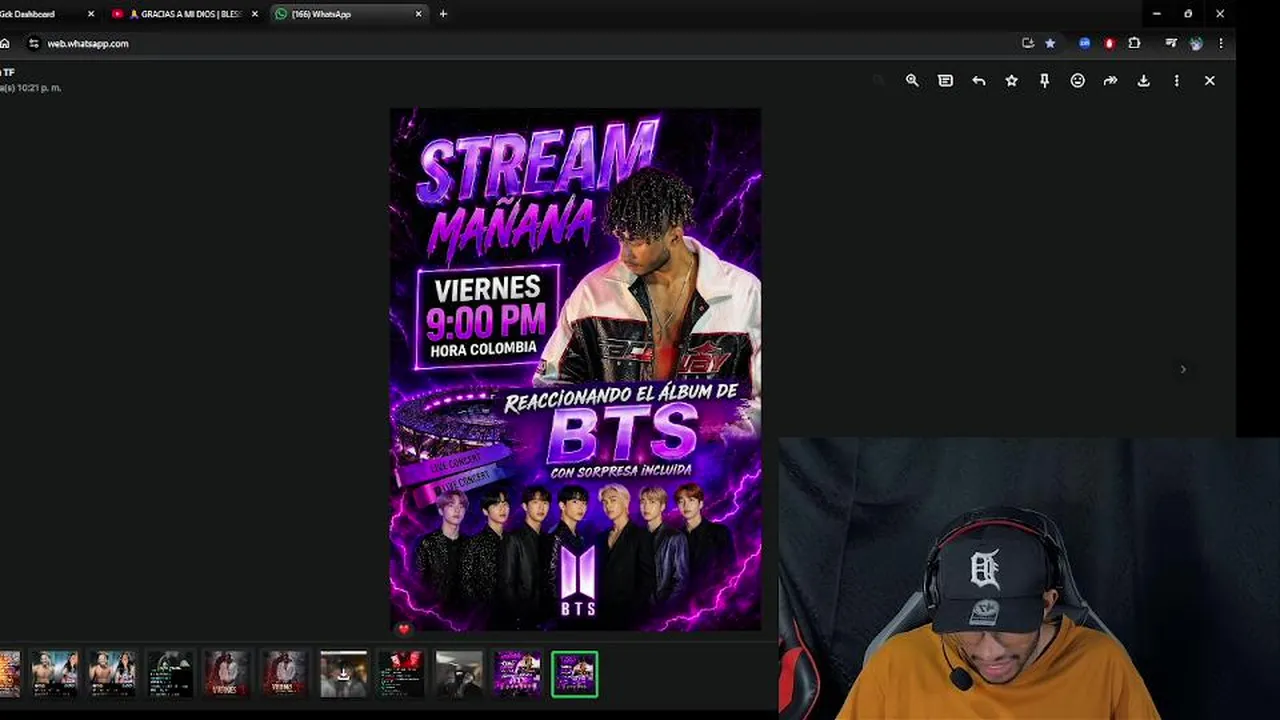Select the green-highlighted current BTS poster thumbnail

[574, 674]
